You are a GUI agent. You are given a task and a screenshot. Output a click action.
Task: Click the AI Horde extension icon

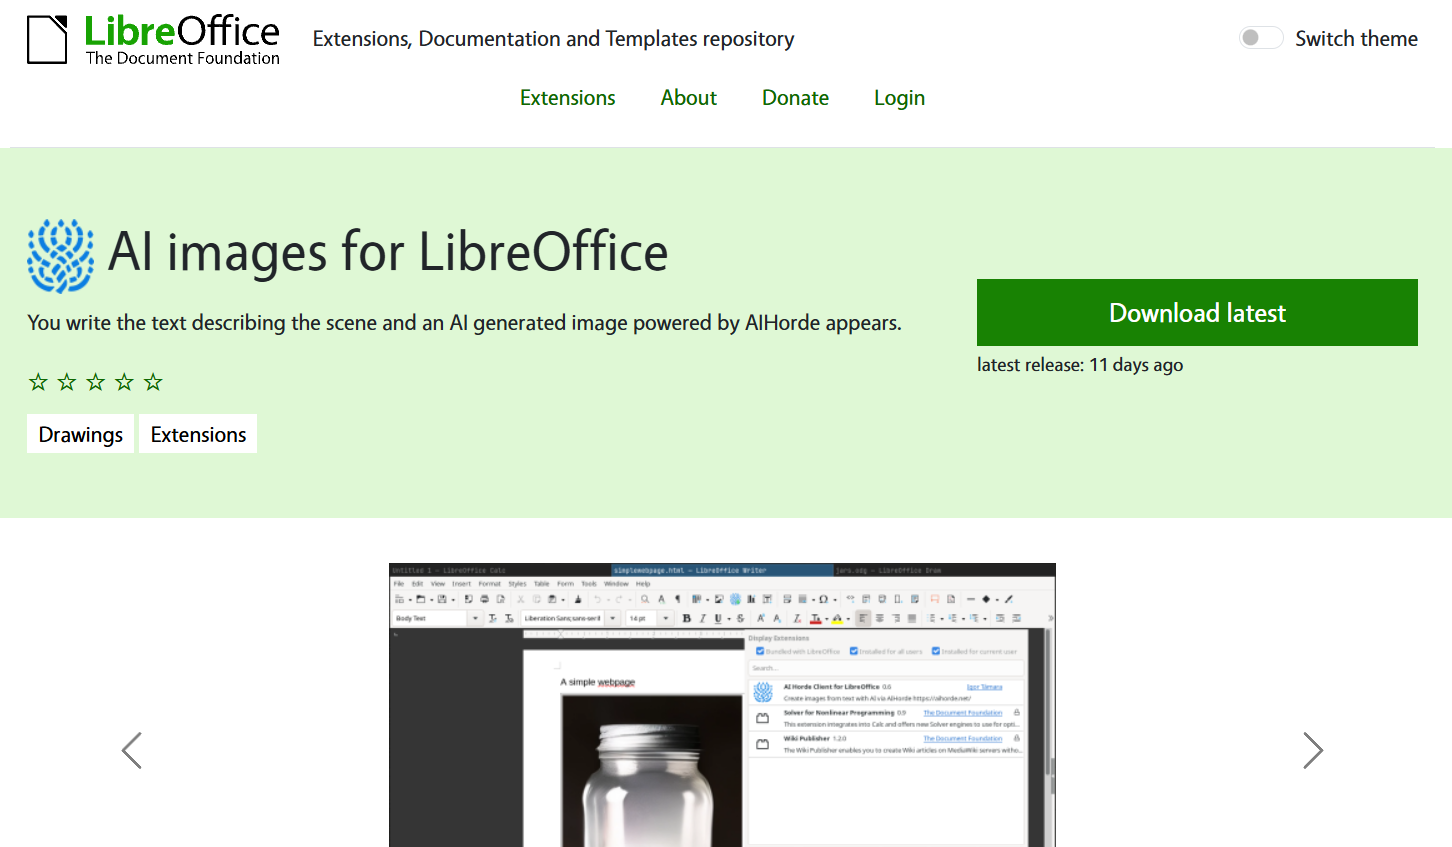(x=60, y=256)
